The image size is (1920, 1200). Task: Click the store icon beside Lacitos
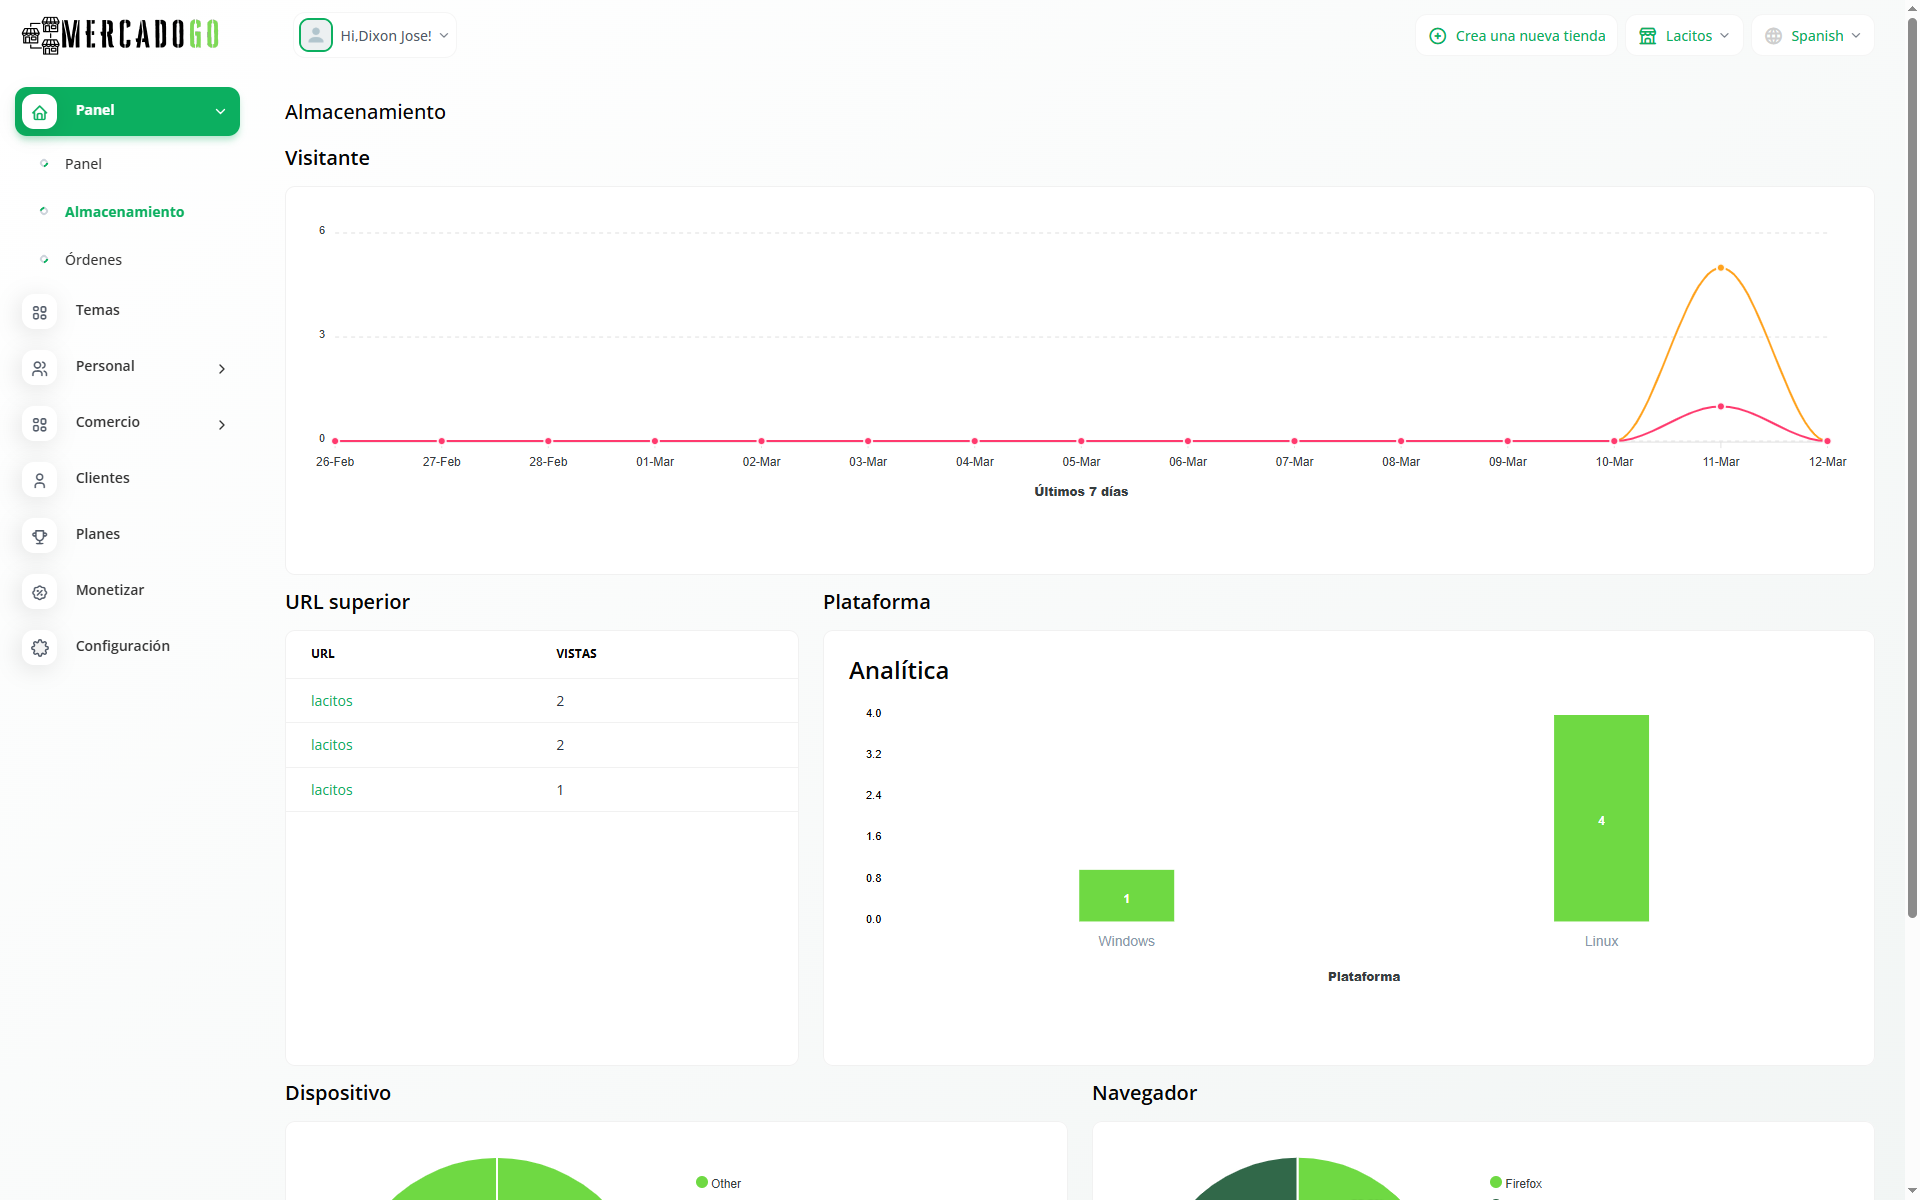pos(1648,36)
